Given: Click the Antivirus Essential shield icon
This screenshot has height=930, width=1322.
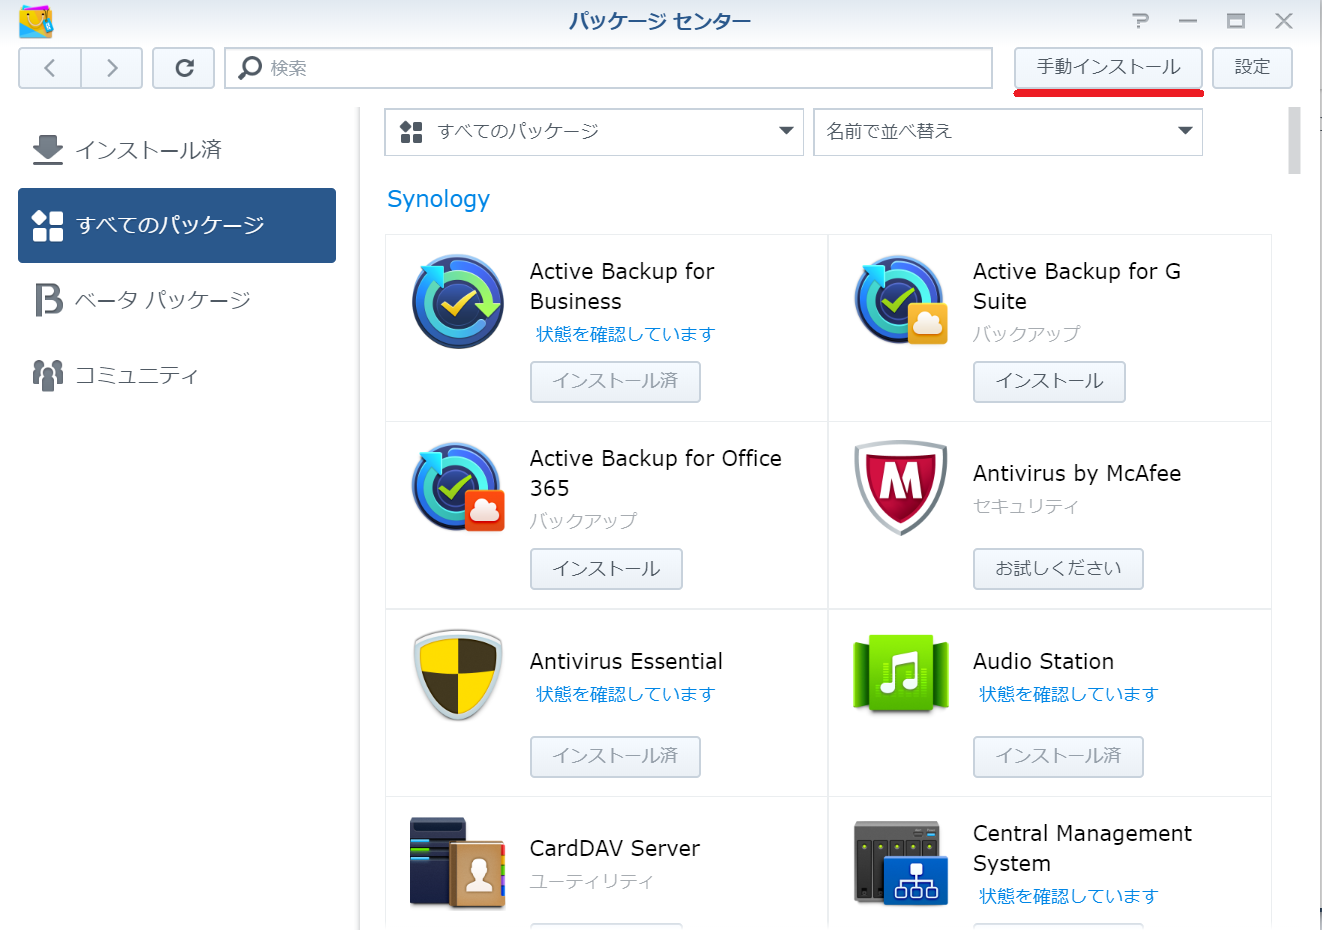Looking at the screenshot, I should (x=458, y=675).
